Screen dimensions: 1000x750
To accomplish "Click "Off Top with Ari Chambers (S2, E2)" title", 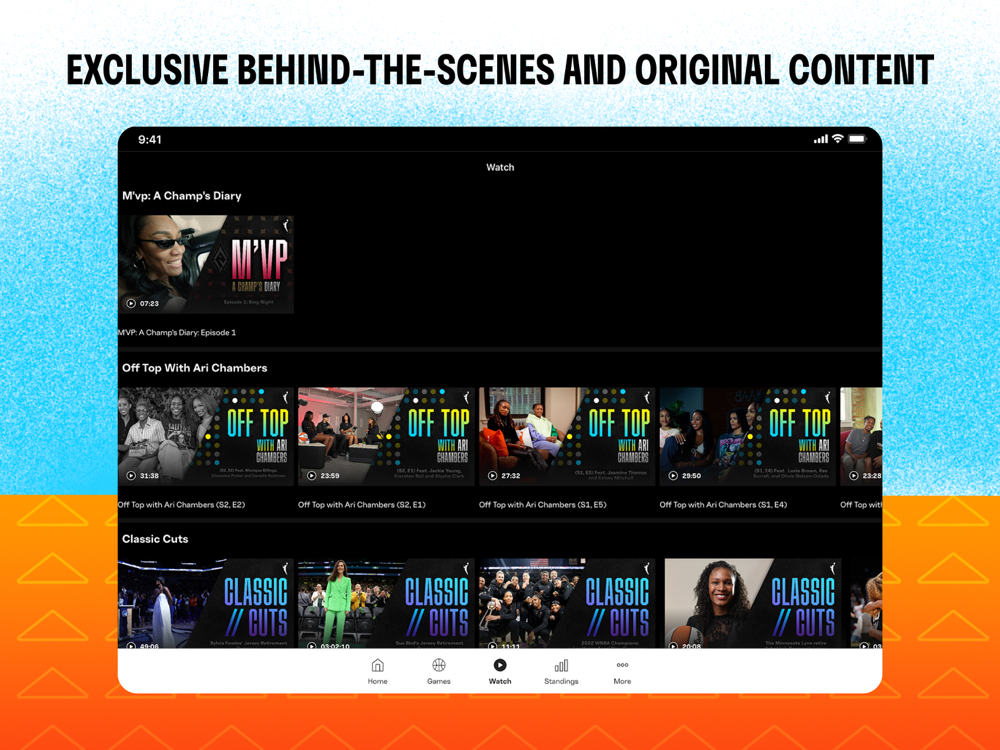I will pos(182,504).
